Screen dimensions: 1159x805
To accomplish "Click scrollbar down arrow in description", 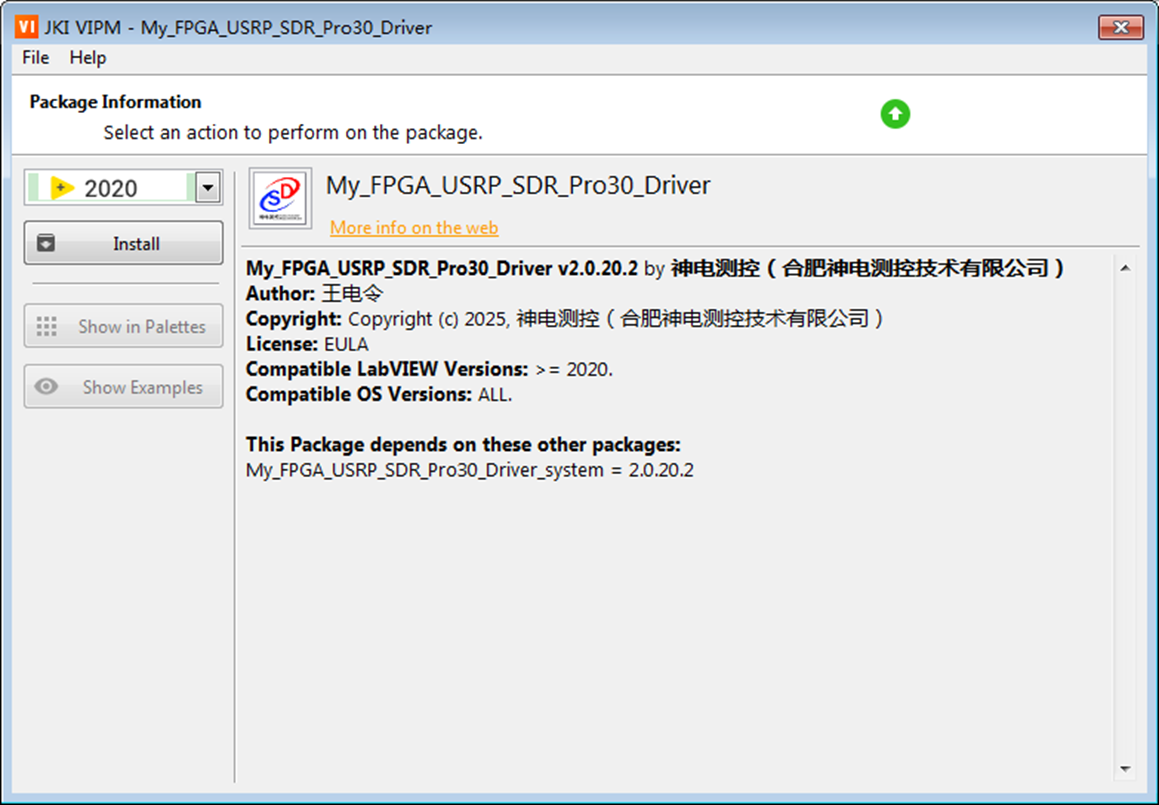I will tap(1125, 769).
